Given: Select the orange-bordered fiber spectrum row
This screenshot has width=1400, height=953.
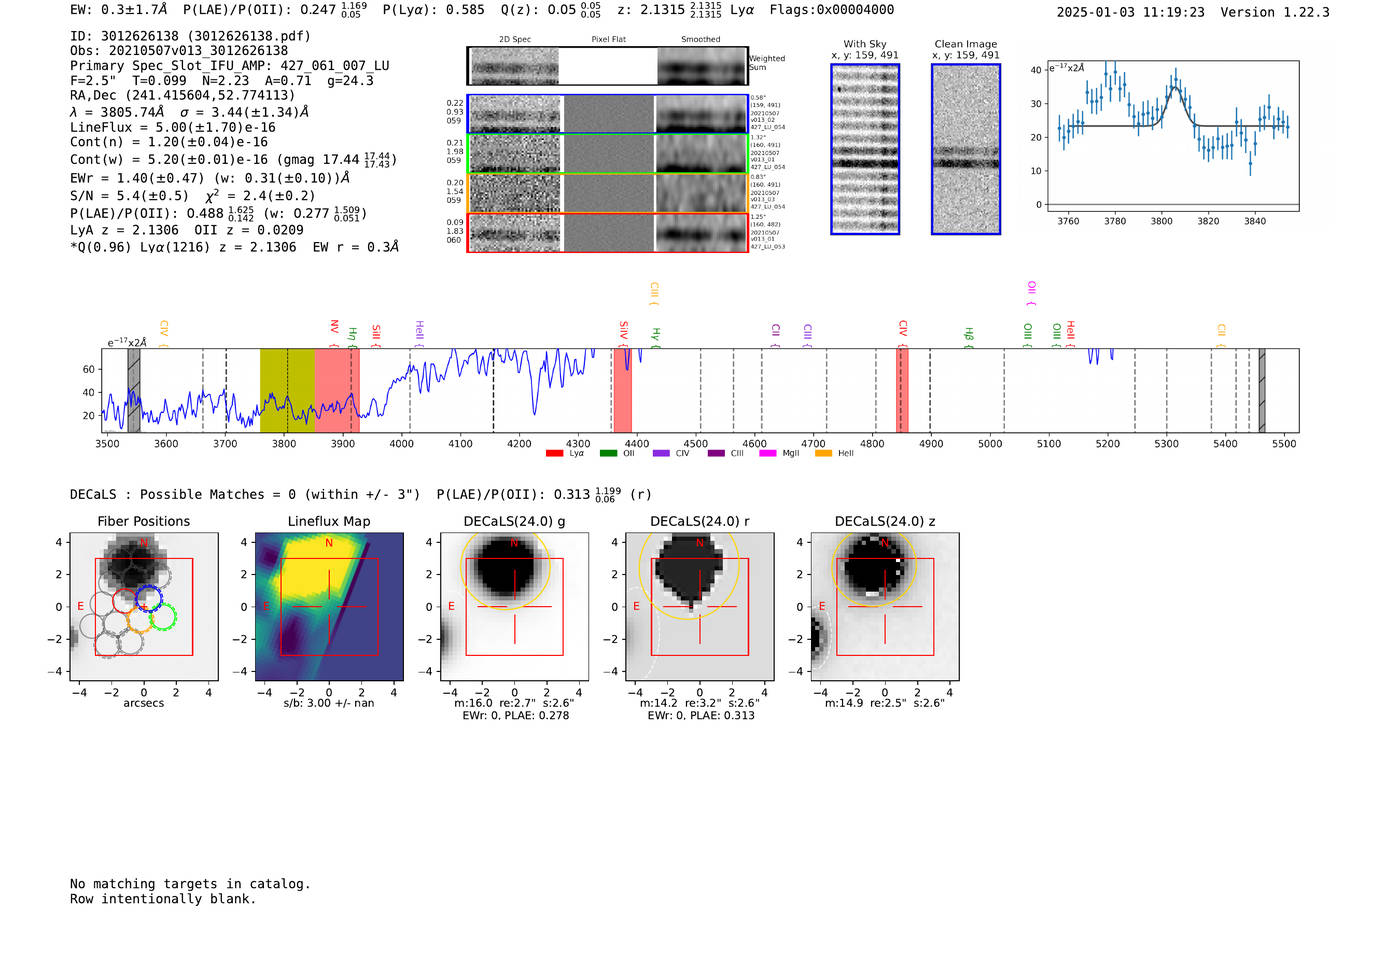Looking at the screenshot, I should pos(607,193).
